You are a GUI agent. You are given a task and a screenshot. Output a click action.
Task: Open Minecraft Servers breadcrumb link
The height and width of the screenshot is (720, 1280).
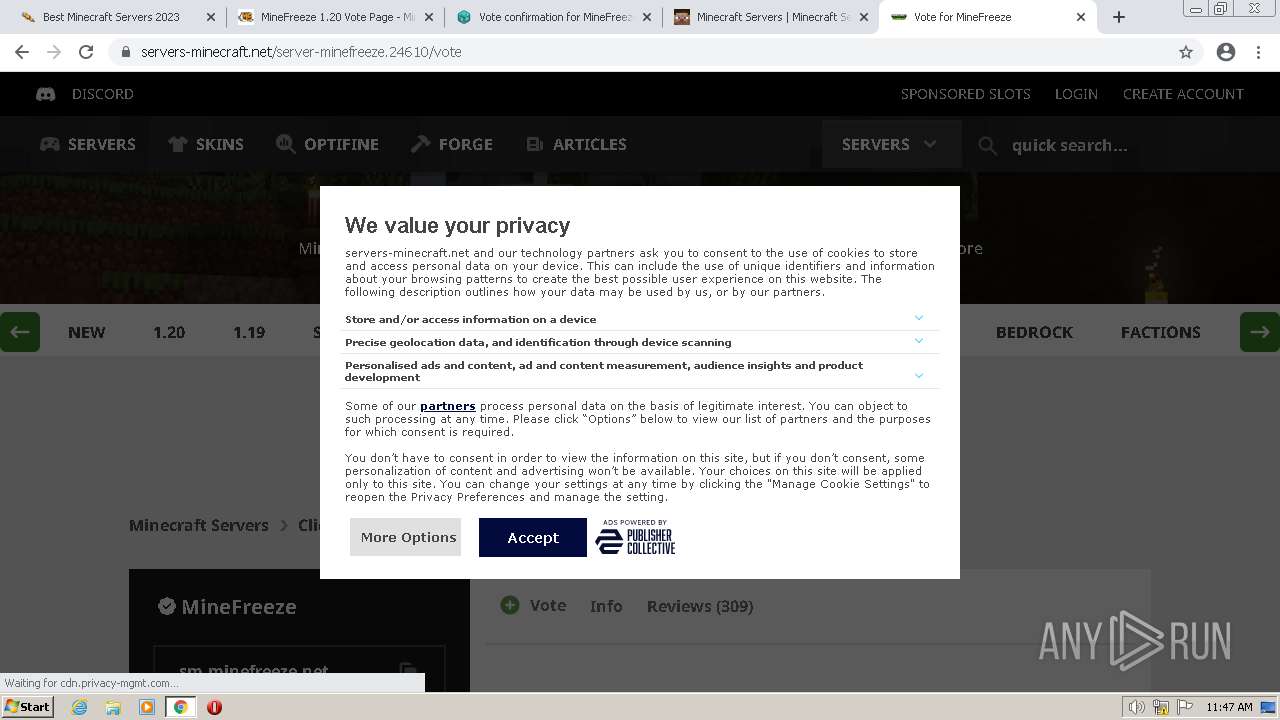199,525
